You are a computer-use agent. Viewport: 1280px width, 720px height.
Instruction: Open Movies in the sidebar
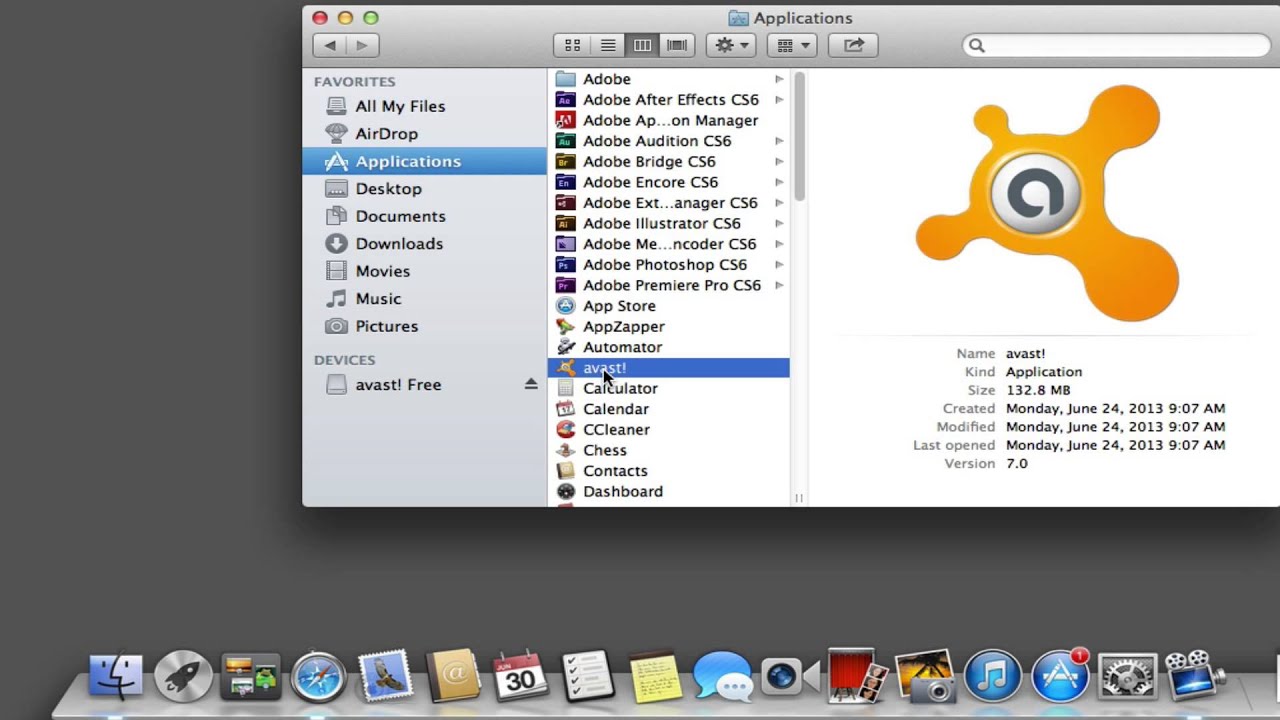(x=425, y=271)
